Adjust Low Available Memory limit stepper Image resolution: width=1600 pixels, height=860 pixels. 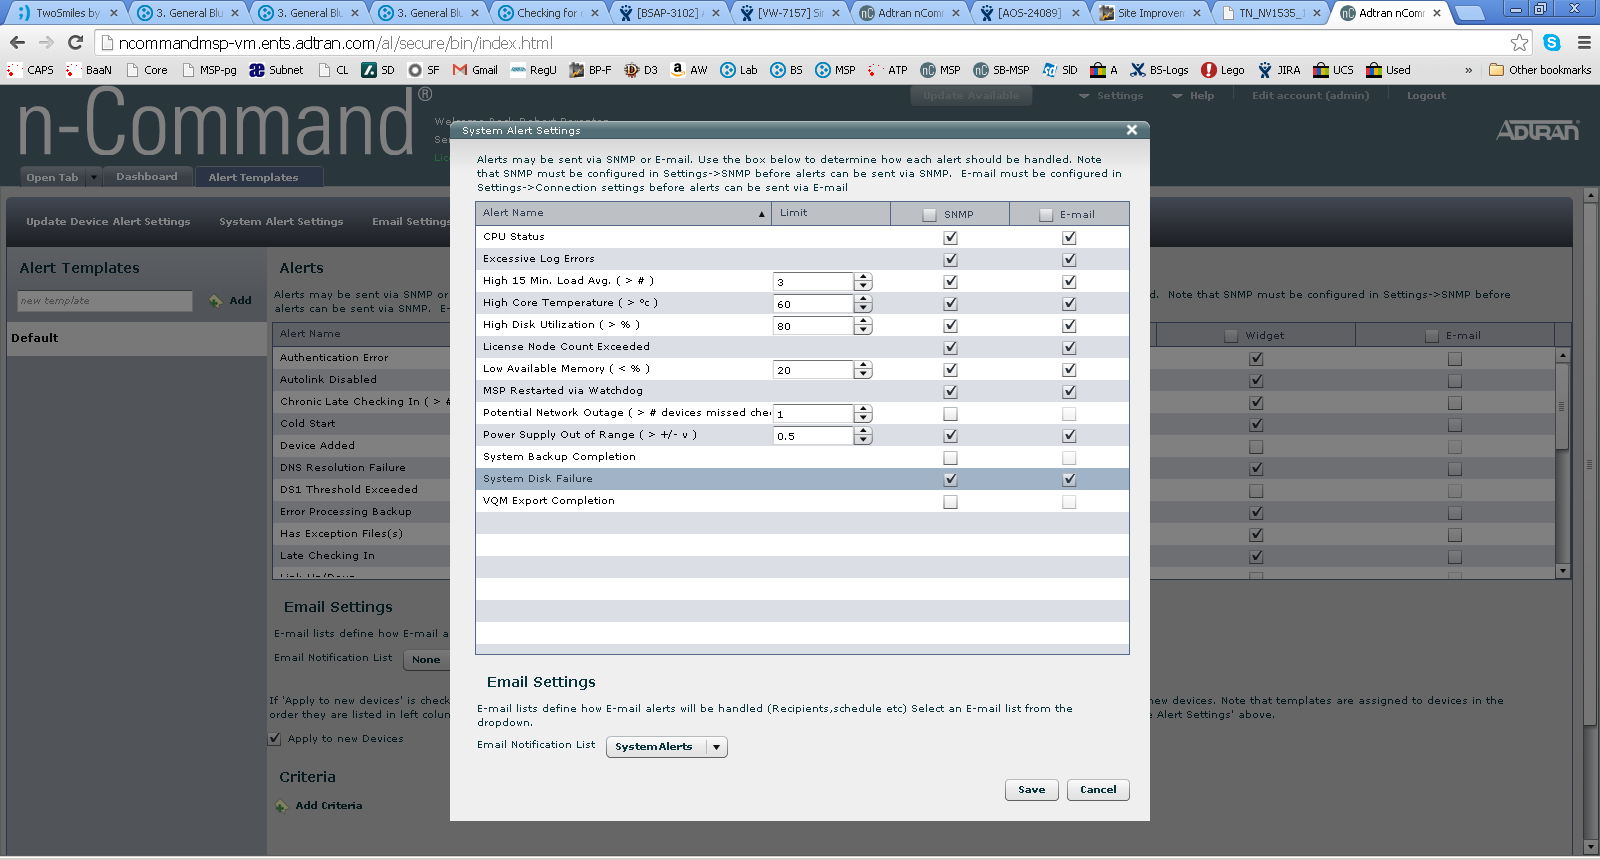coord(863,369)
